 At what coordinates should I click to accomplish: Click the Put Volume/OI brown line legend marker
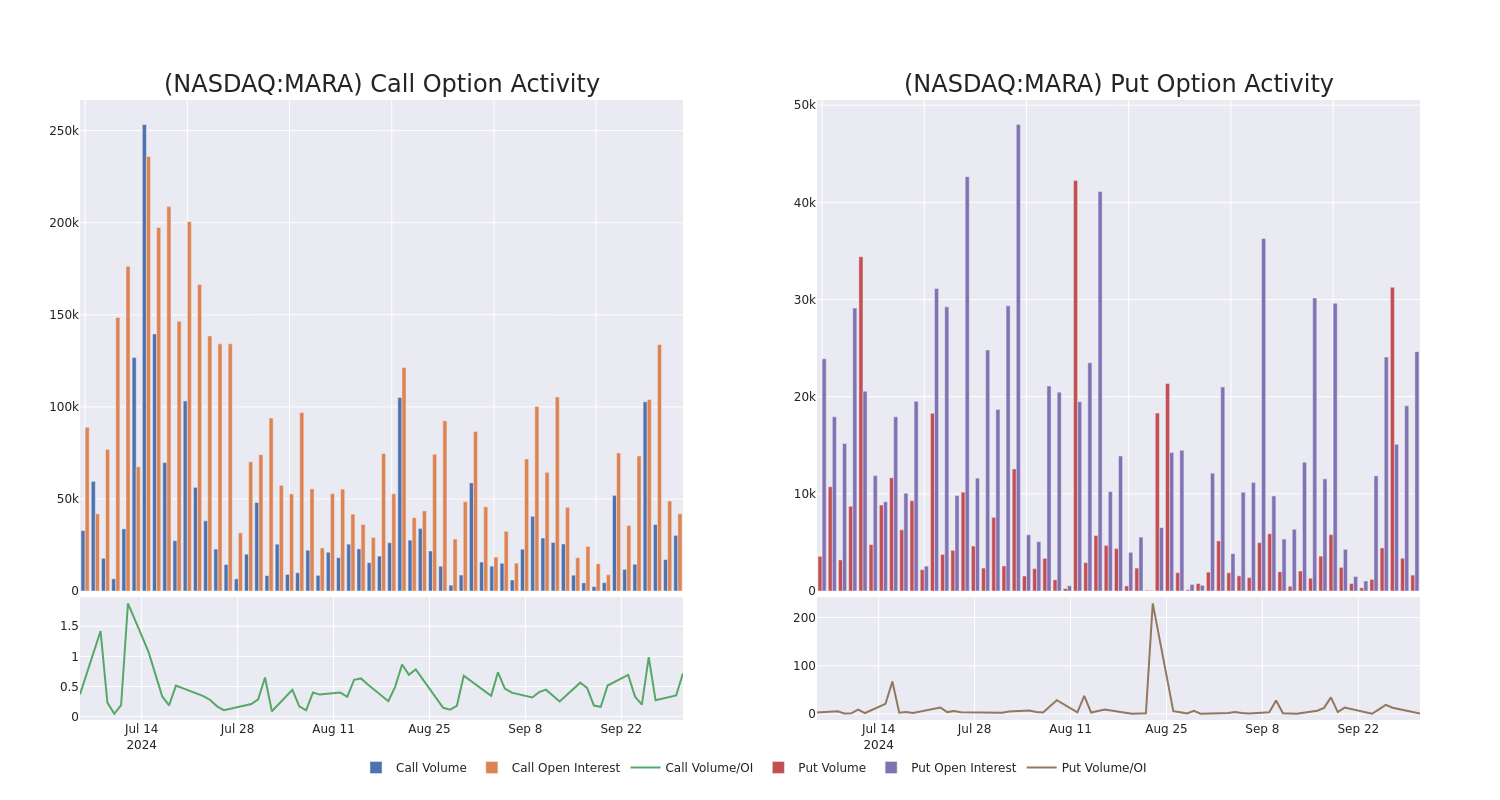pos(1042,768)
